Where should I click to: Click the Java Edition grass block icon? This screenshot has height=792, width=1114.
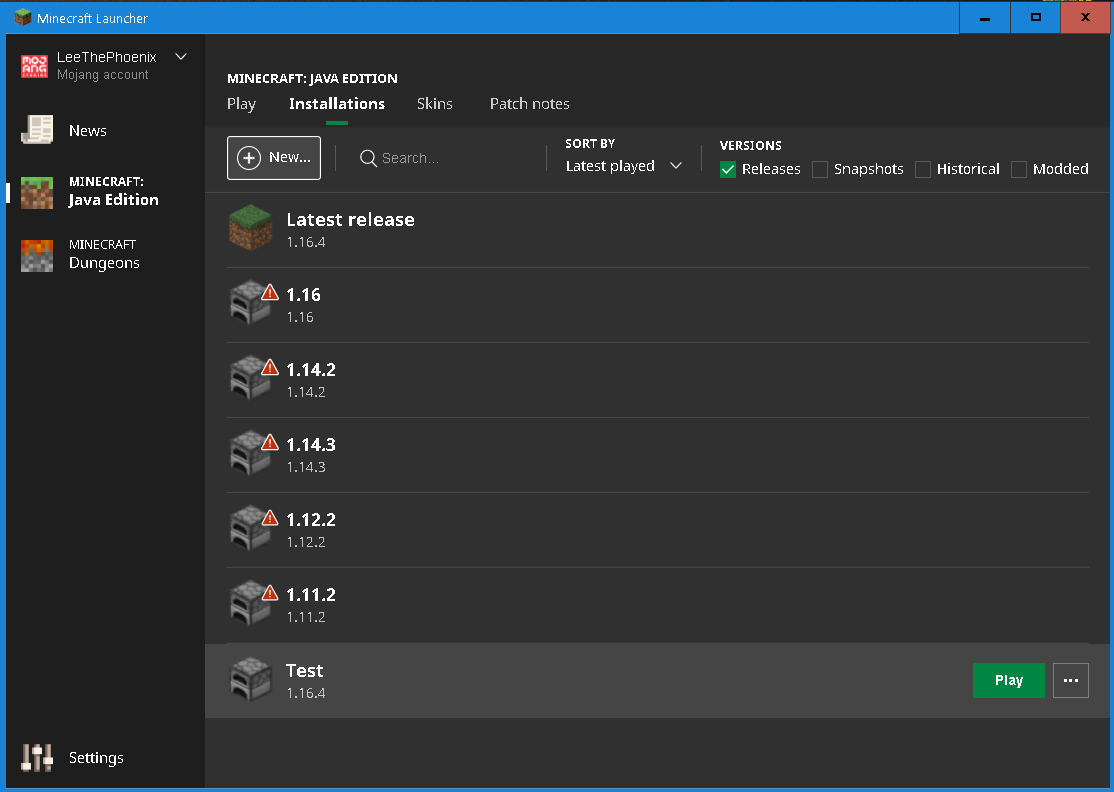pos(37,192)
